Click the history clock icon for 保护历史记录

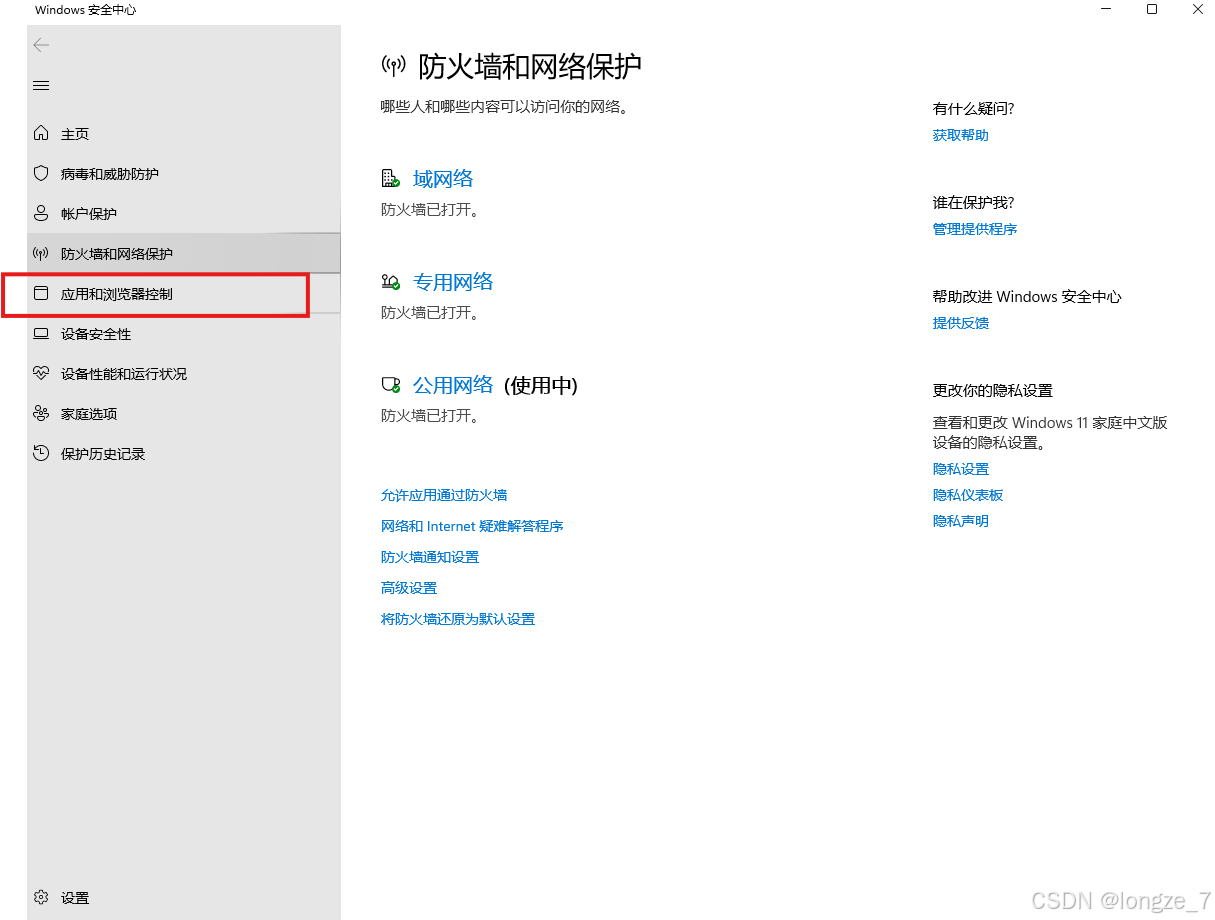pos(41,453)
